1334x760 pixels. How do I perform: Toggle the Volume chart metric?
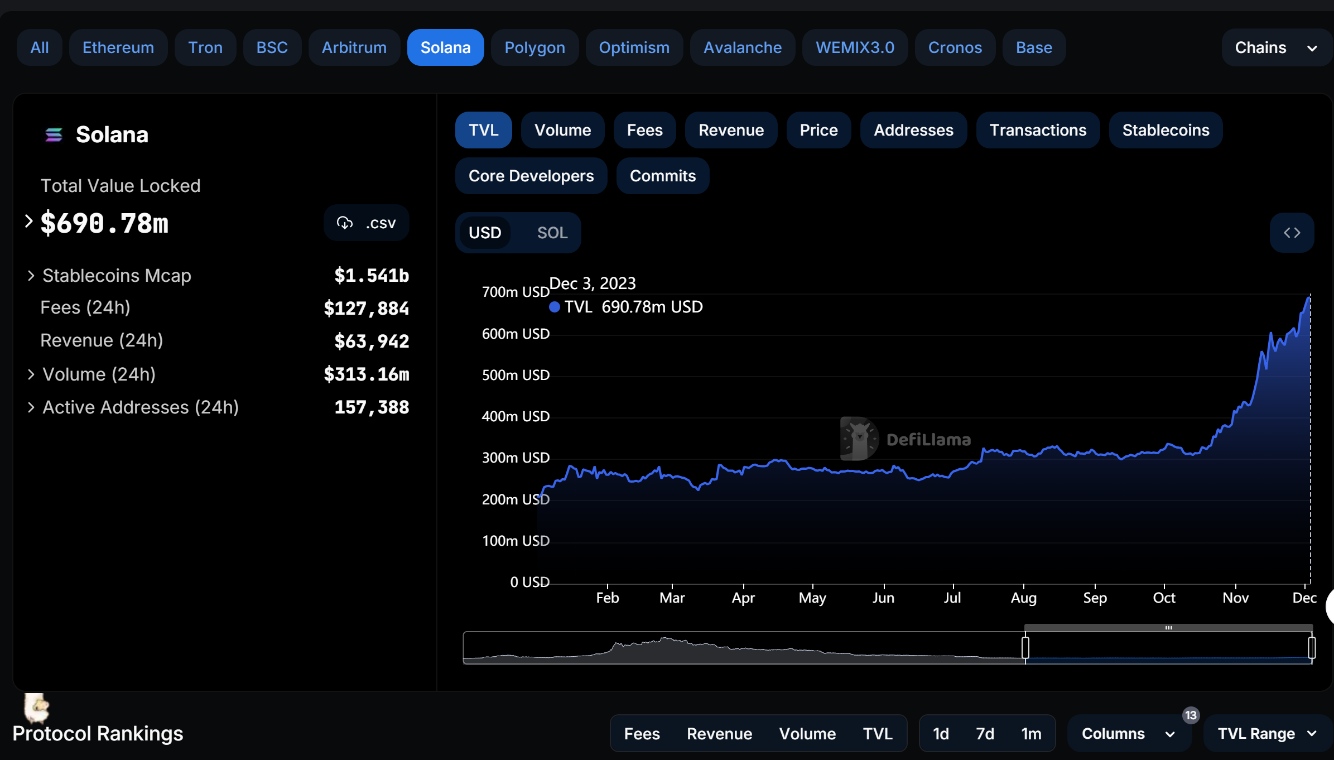(x=562, y=130)
